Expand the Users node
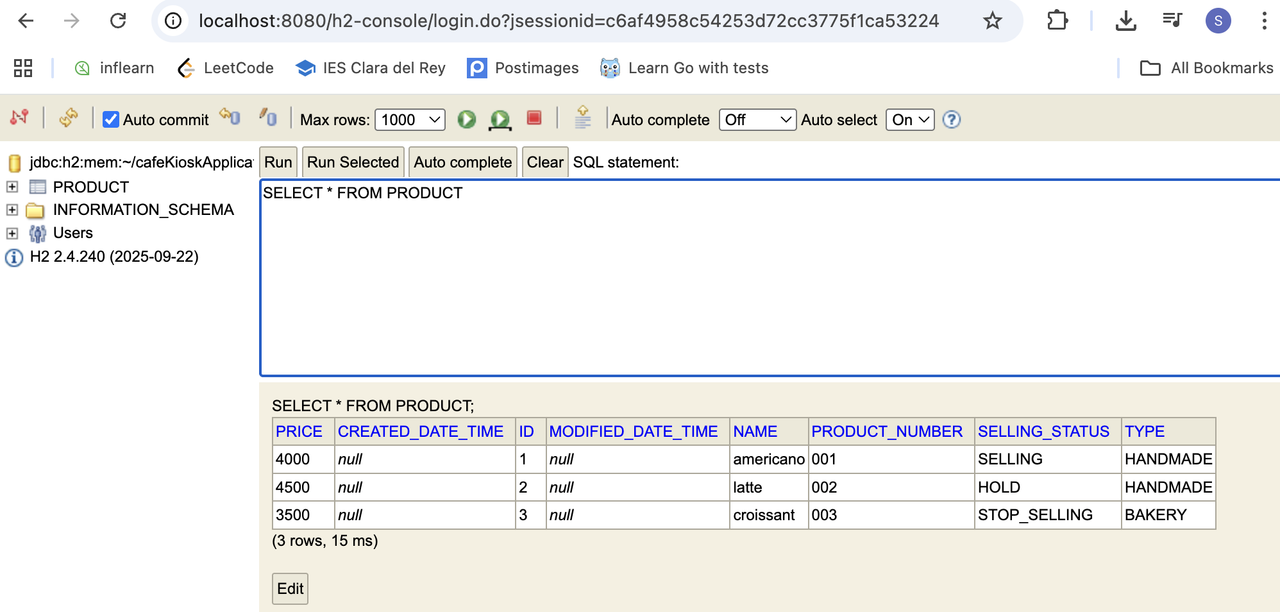The height and width of the screenshot is (612, 1280). click(12, 233)
